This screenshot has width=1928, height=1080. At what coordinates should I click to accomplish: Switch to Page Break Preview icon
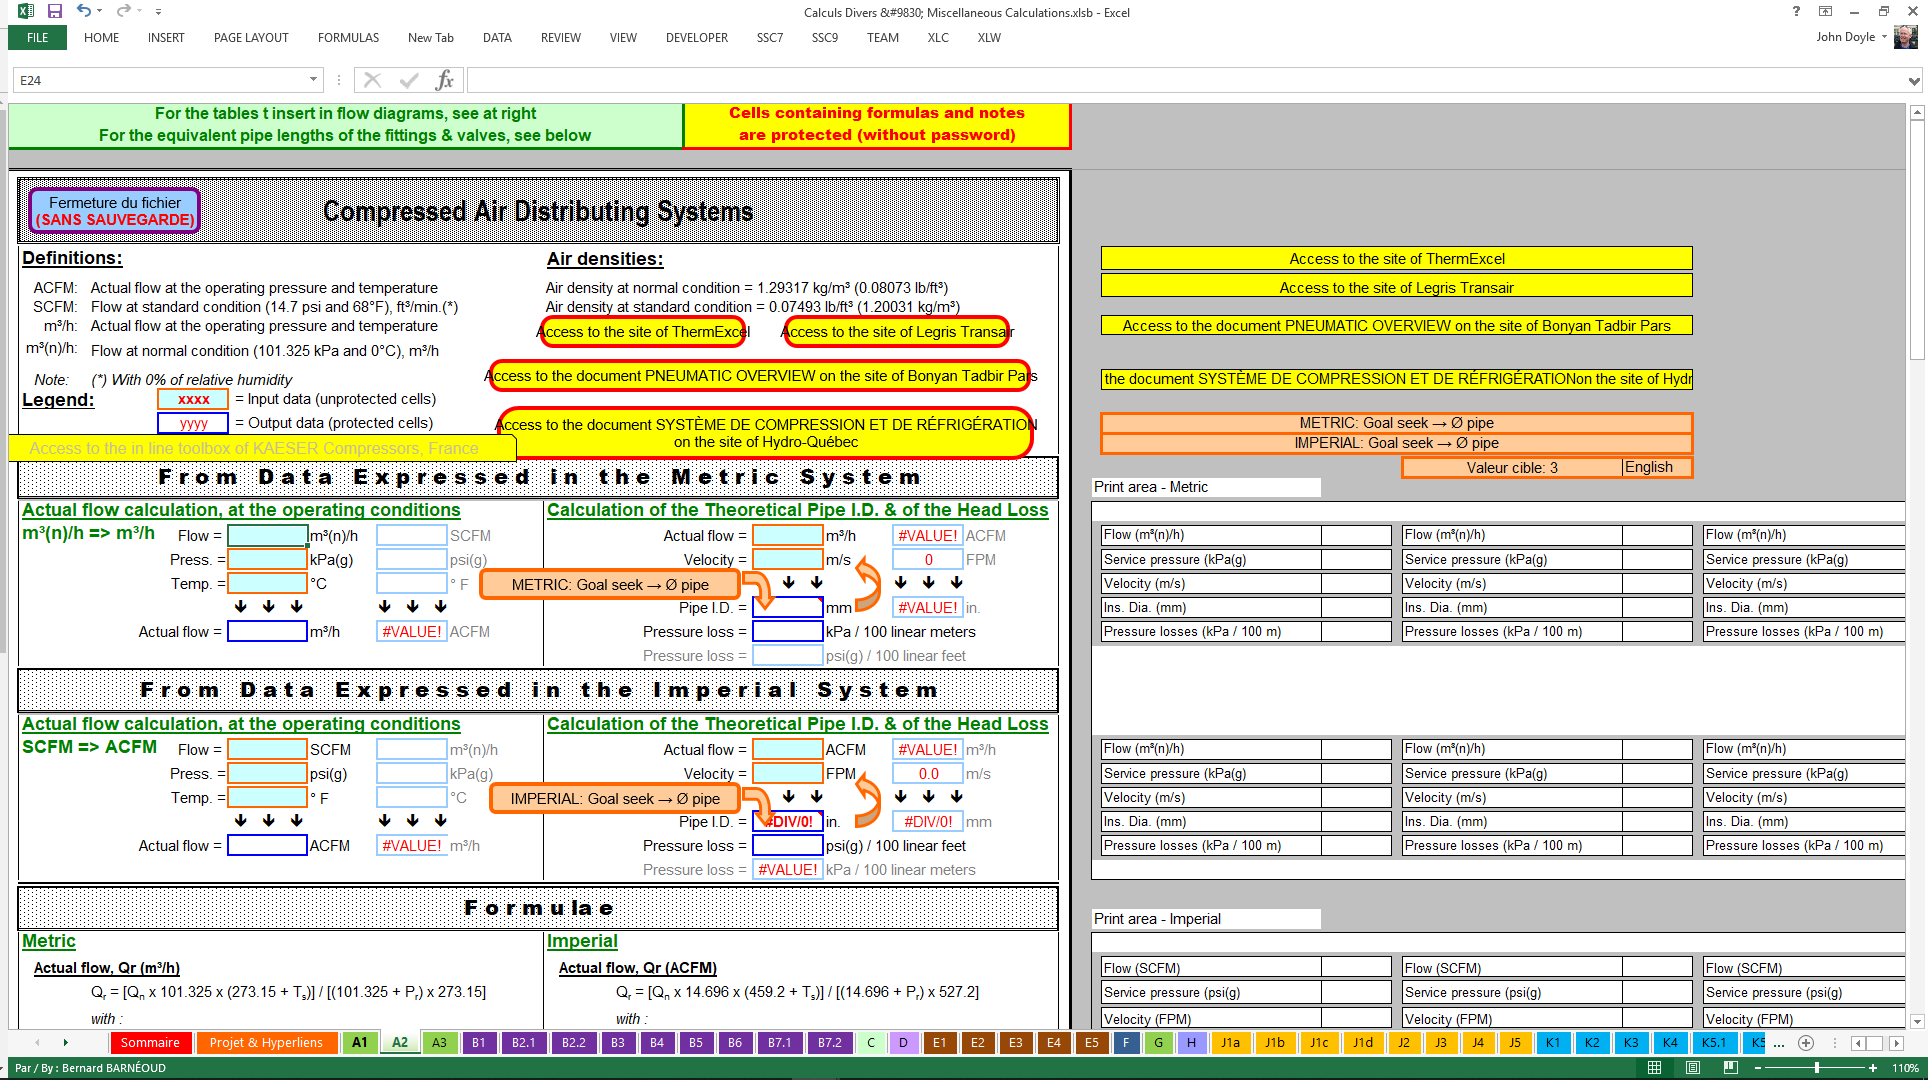coord(1730,1068)
